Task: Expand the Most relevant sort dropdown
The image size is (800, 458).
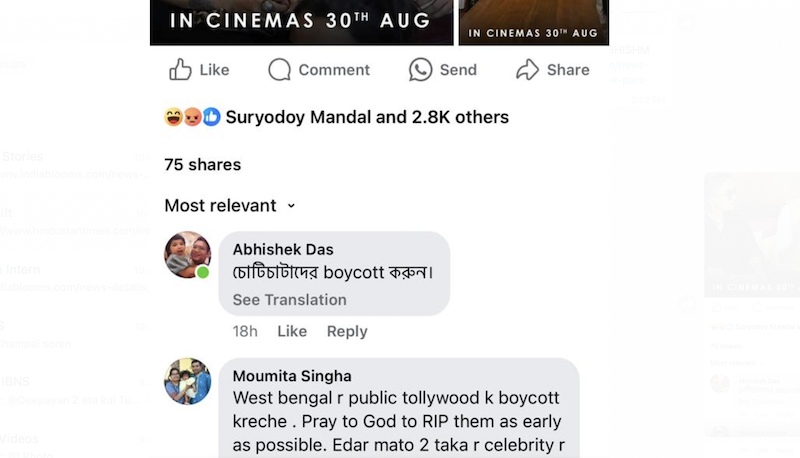Action: [220, 205]
